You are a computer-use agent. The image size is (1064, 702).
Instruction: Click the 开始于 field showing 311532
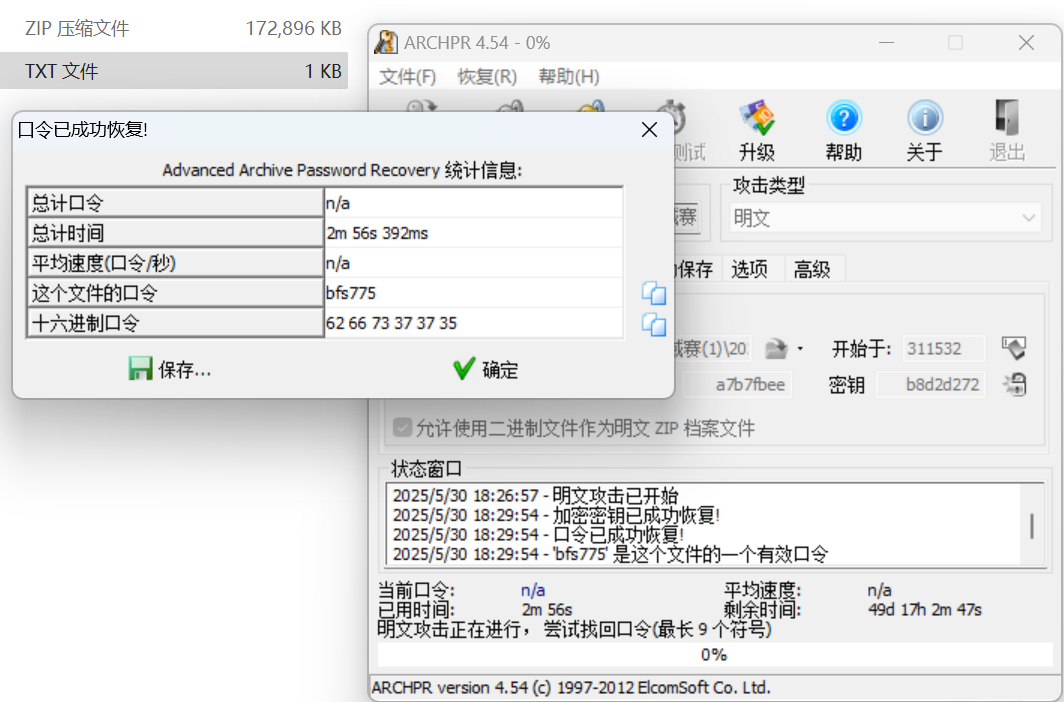(x=943, y=349)
